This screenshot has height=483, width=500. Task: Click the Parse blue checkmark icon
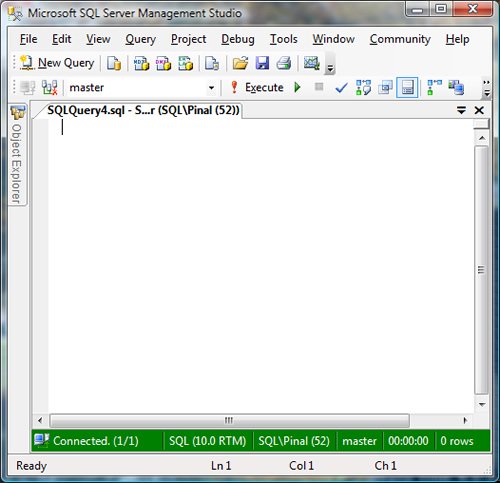tap(341, 88)
